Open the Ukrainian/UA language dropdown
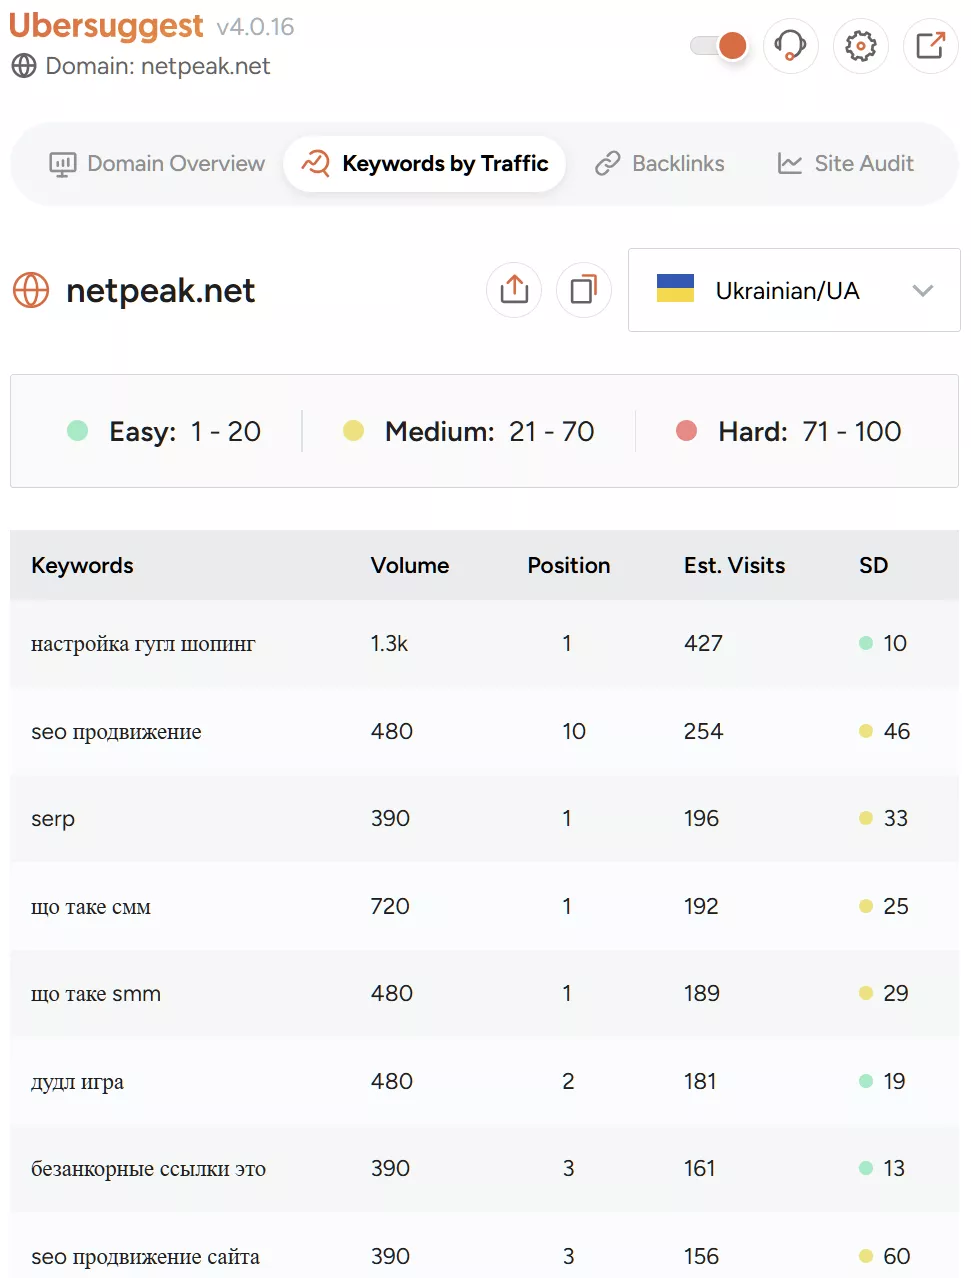Viewport: 971px width, 1278px height. 793,290
